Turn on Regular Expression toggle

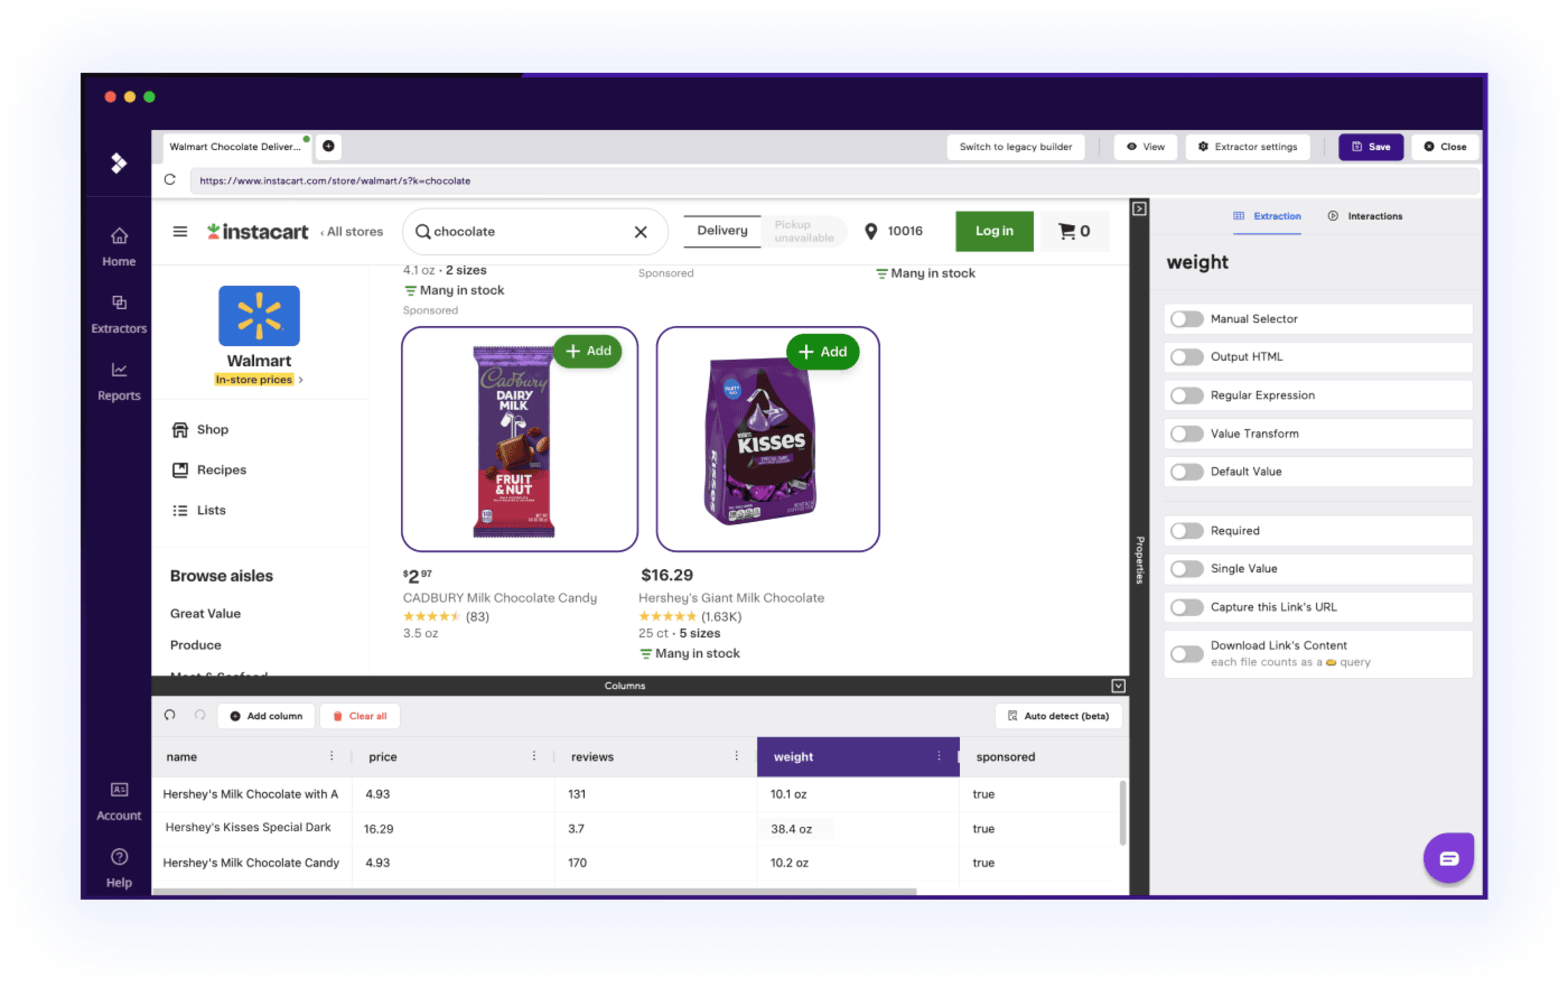click(x=1187, y=395)
